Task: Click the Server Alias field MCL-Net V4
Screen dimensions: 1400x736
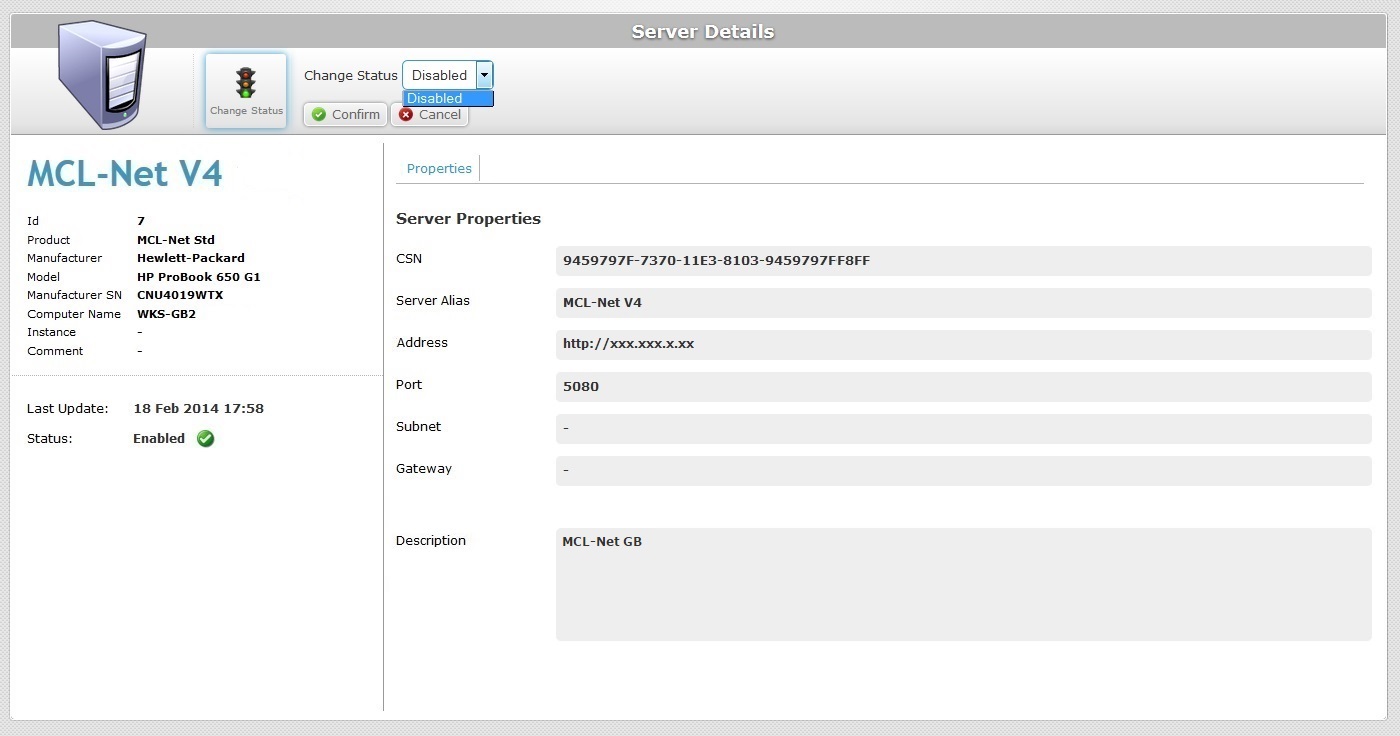Action: click(963, 303)
